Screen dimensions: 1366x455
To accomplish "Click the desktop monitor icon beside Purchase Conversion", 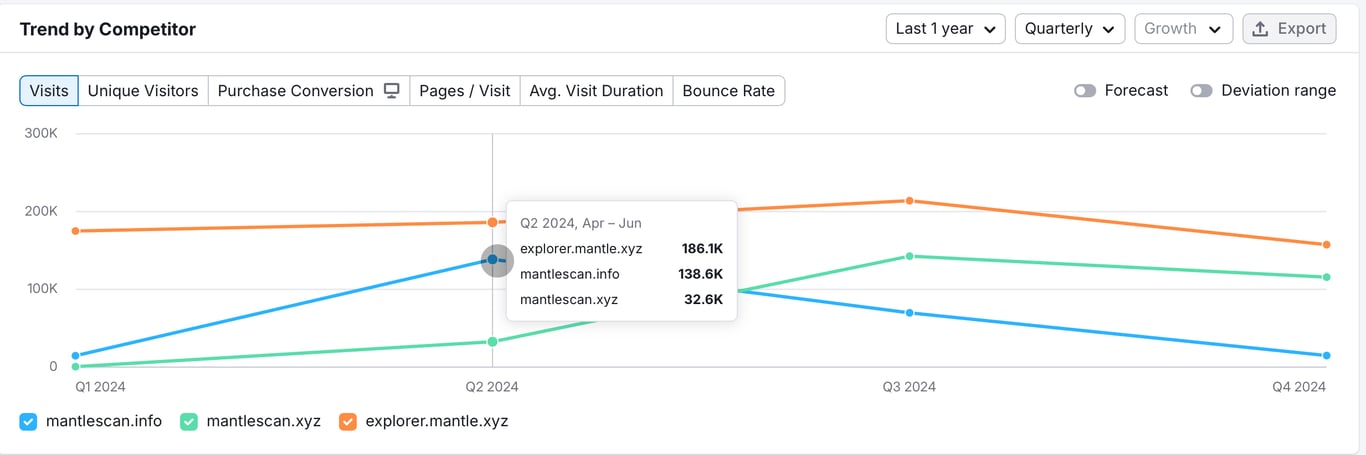I will 392,91.
